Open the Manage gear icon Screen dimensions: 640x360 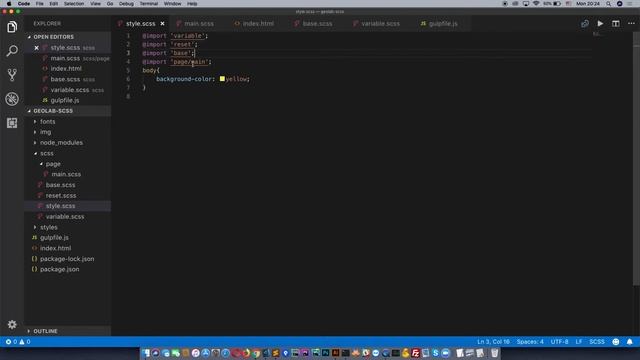[x=12, y=324]
